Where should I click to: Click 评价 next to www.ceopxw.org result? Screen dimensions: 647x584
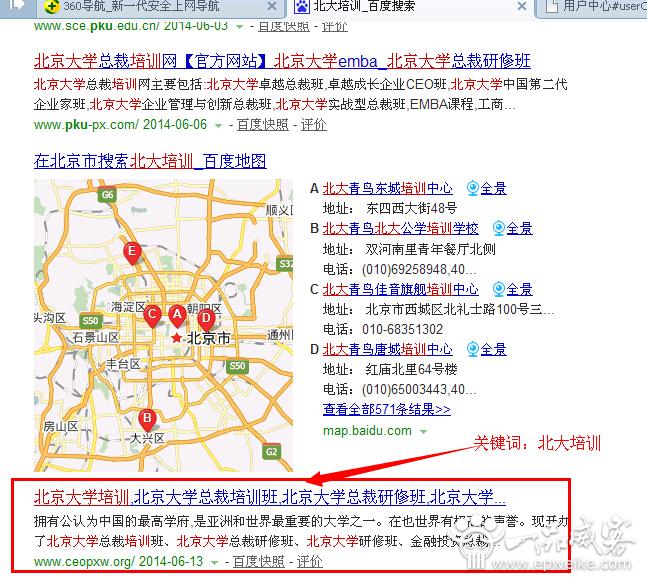click(x=309, y=562)
